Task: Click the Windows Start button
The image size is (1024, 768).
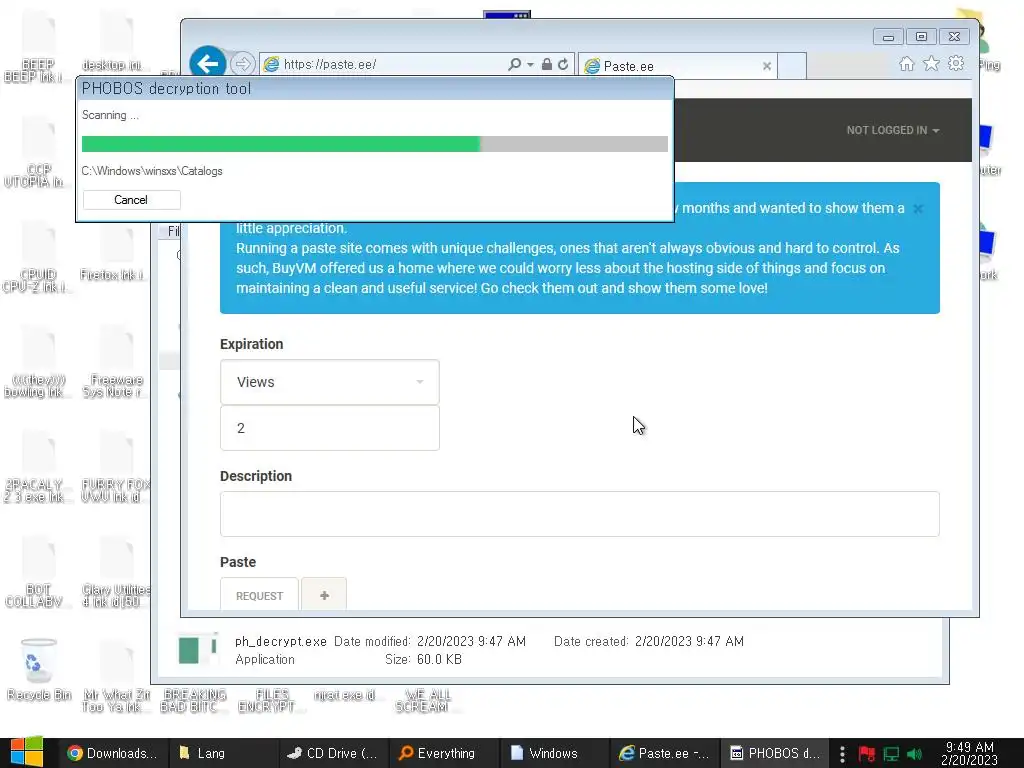Action: (x=27, y=753)
